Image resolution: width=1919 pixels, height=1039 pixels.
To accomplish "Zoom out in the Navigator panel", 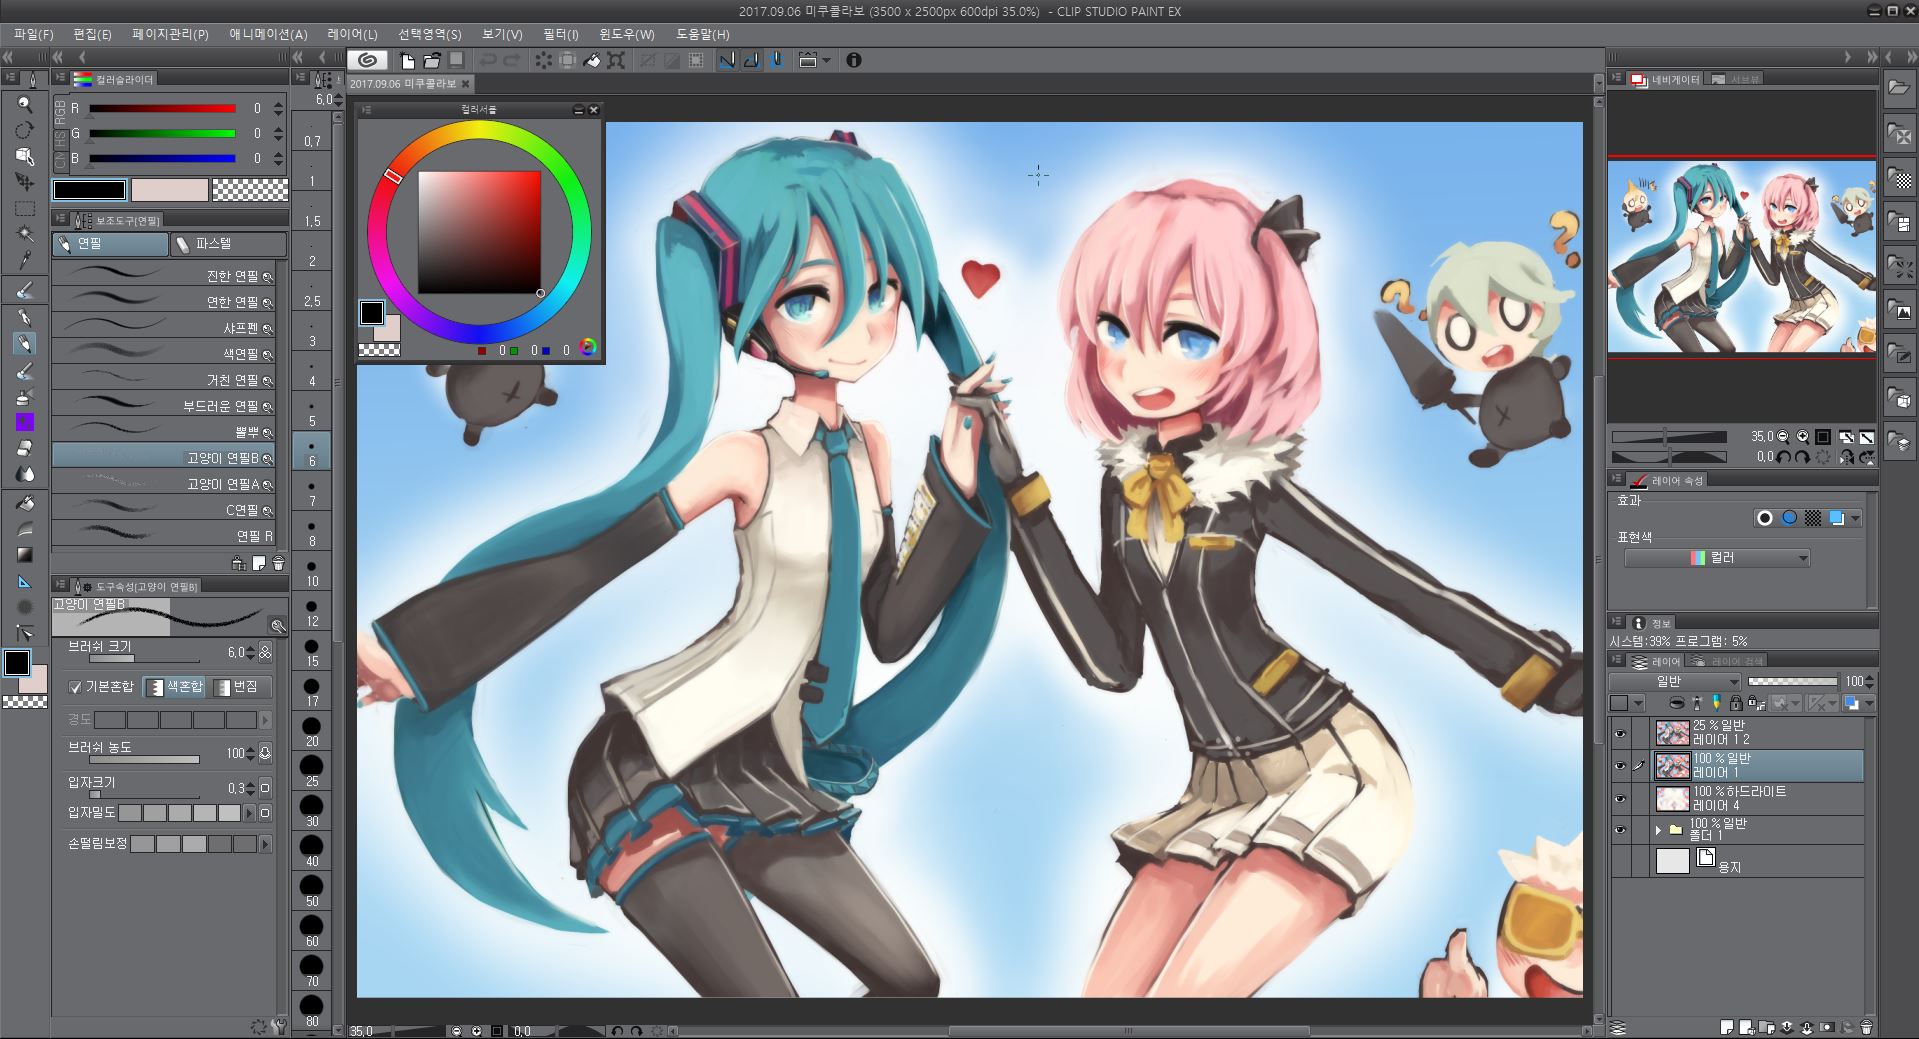I will (1782, 437).
